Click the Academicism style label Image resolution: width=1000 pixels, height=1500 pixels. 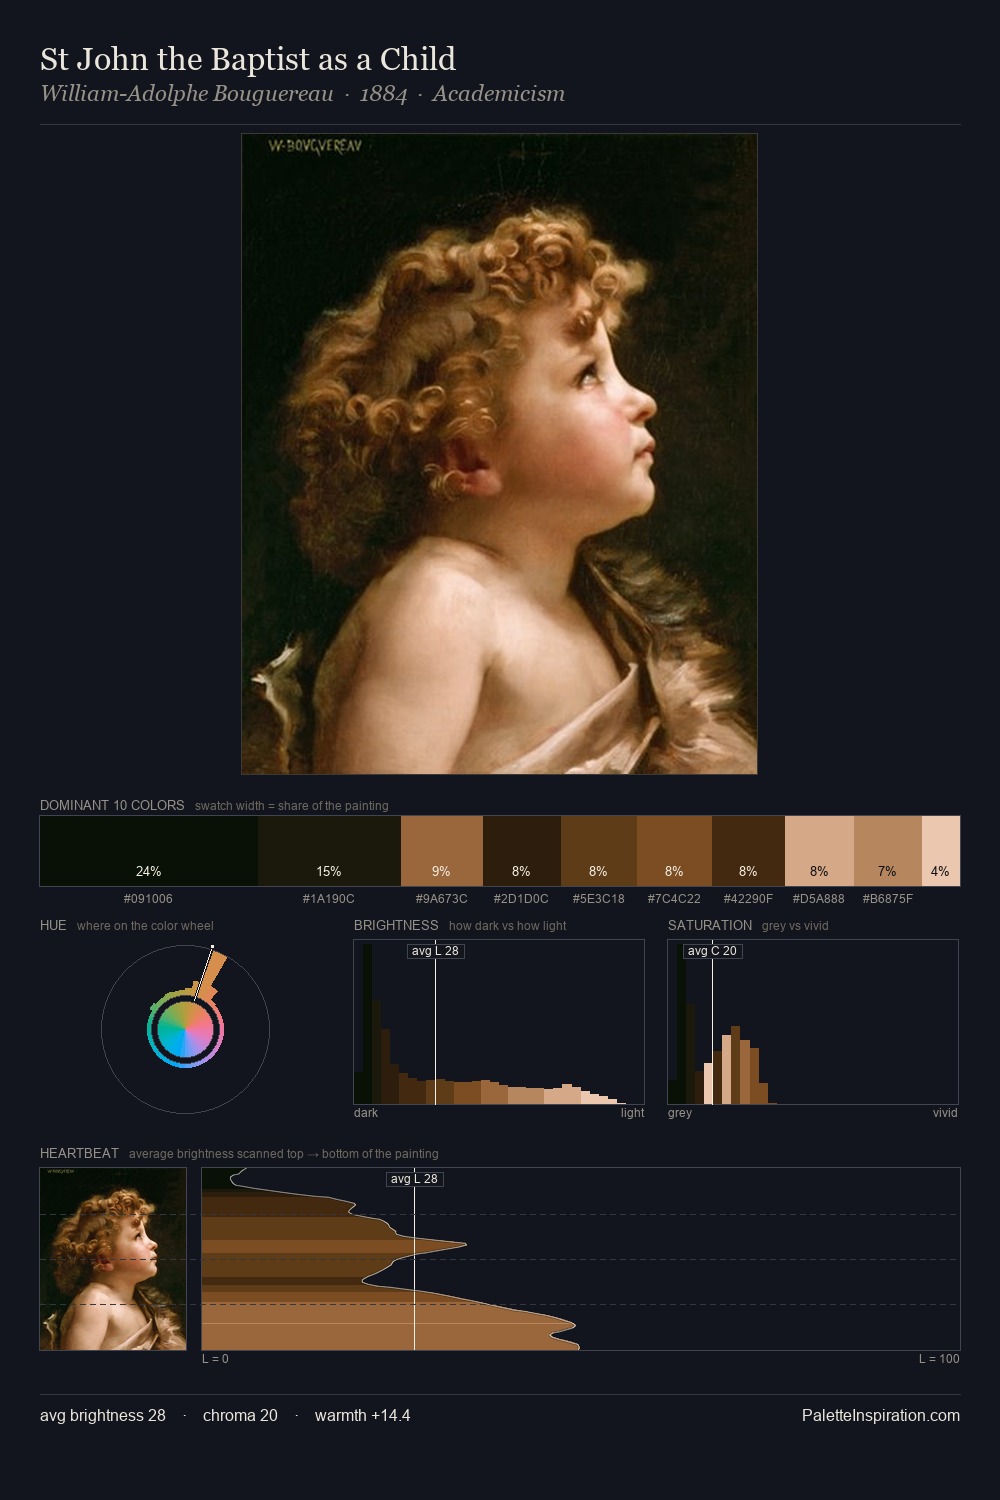pos(498,94)
